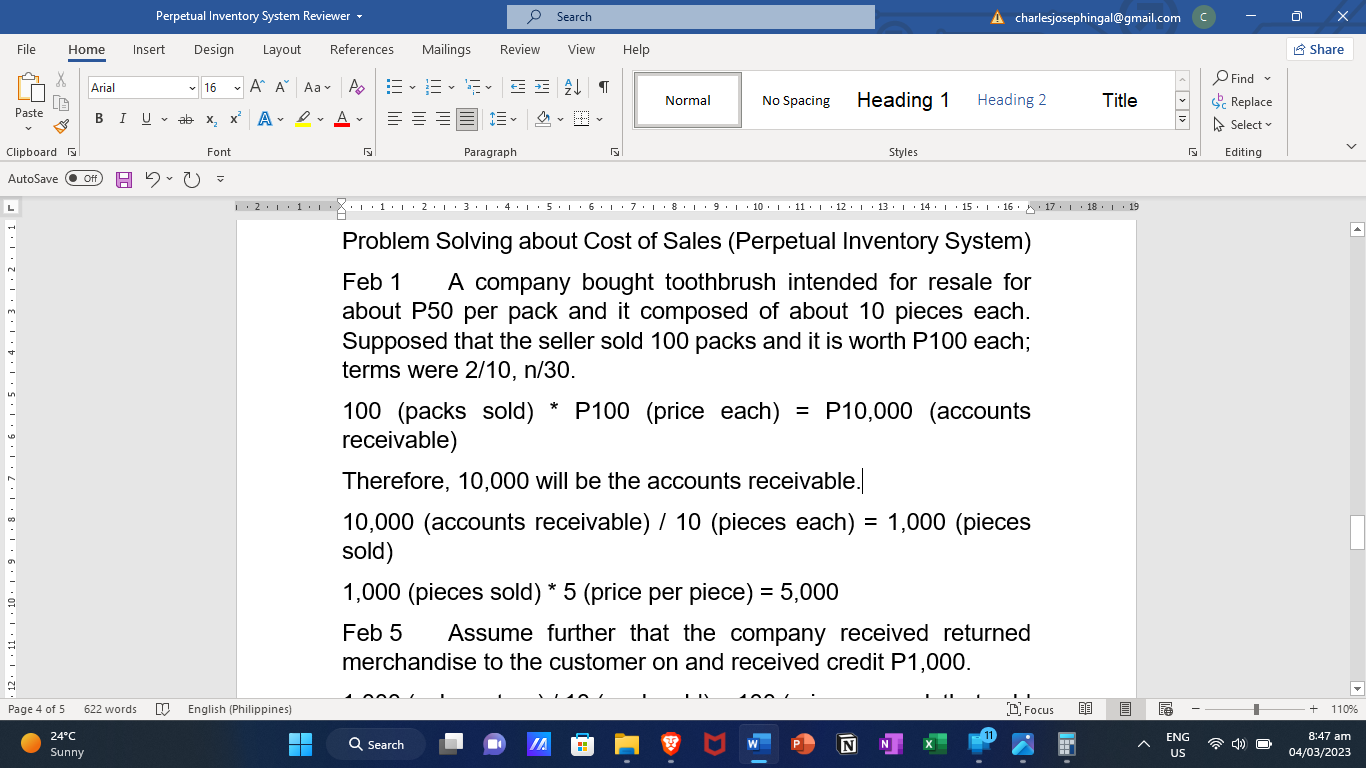Show or hide paragraph marks

tap(604, 88)
